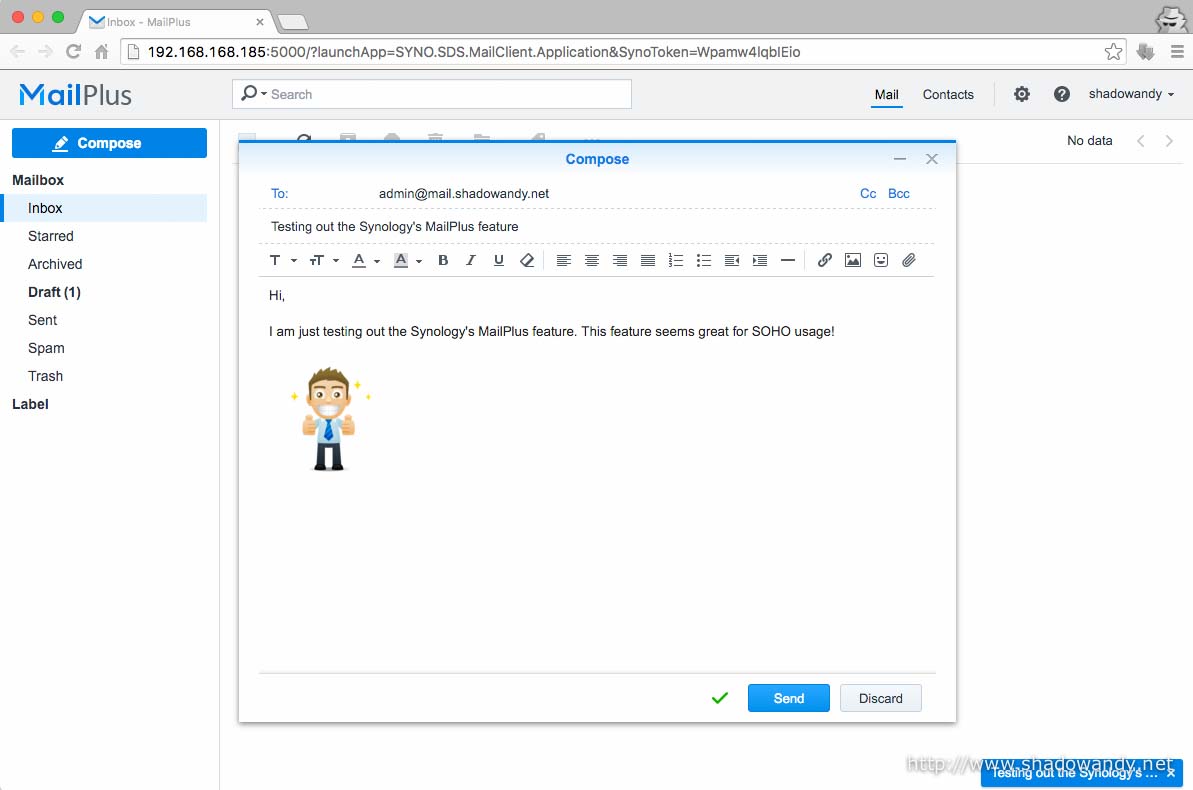
Task: Open the Draft (1) folder
Action: pos(54,292)
